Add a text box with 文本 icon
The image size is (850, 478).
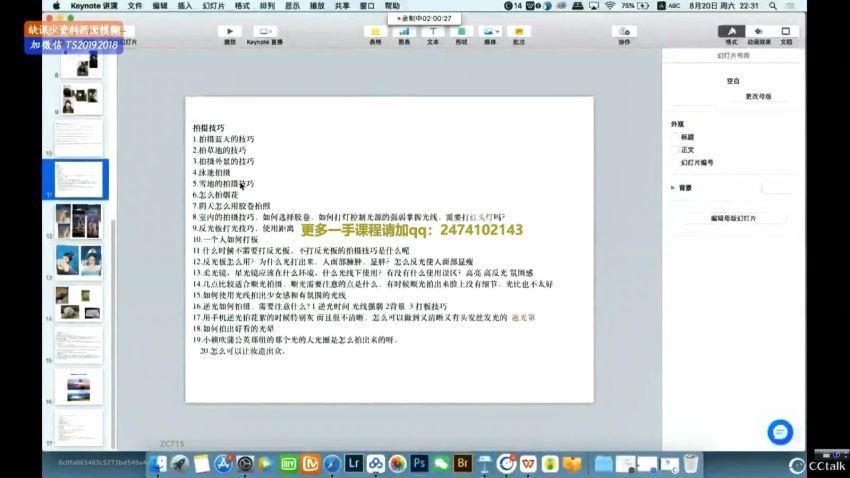[433, 31]
